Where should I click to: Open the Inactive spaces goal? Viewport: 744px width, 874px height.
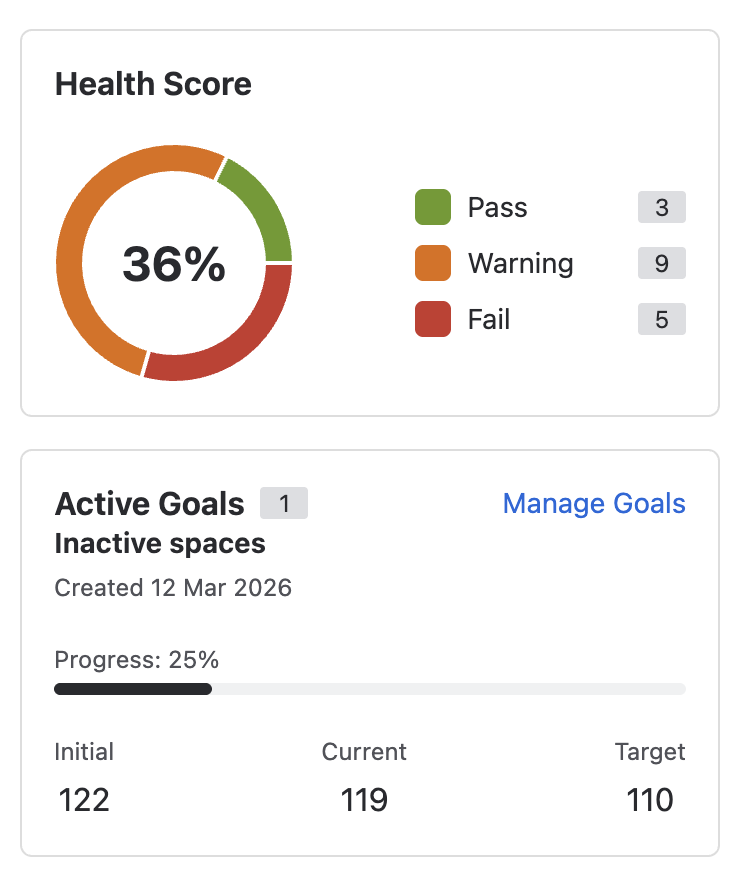click(160, 544)
